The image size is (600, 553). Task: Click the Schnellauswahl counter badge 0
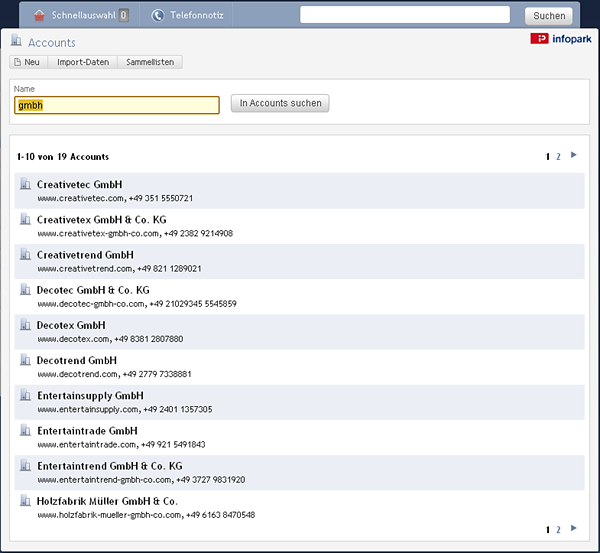(123, 15)
